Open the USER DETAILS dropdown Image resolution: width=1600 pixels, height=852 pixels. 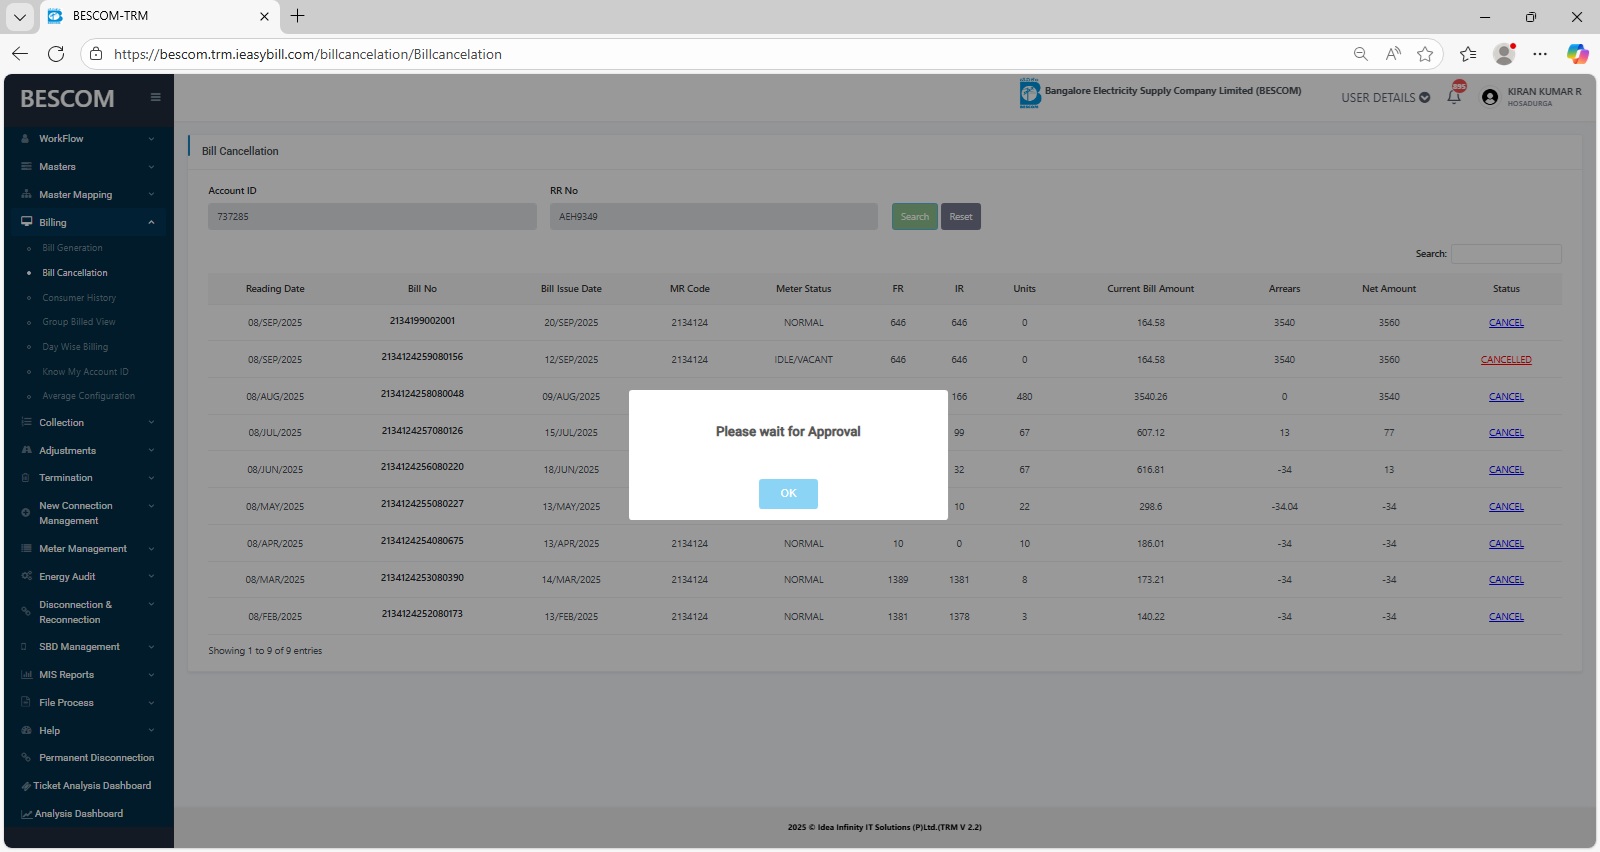pos(1385,98)
